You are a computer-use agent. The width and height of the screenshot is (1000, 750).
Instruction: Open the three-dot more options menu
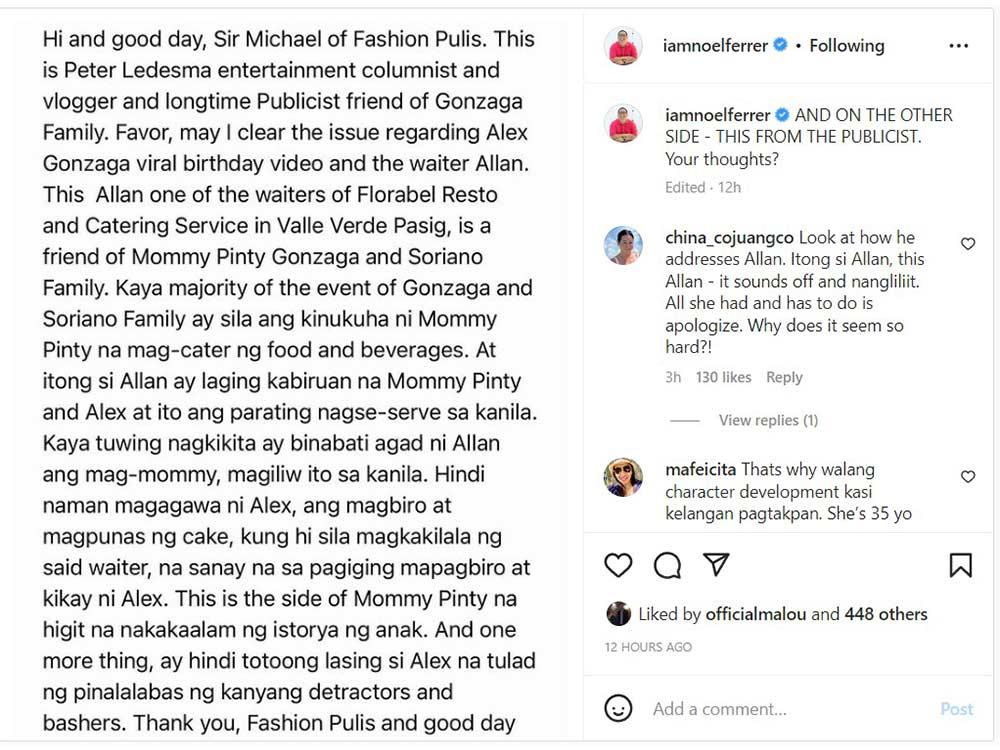(x=958, y=46)
